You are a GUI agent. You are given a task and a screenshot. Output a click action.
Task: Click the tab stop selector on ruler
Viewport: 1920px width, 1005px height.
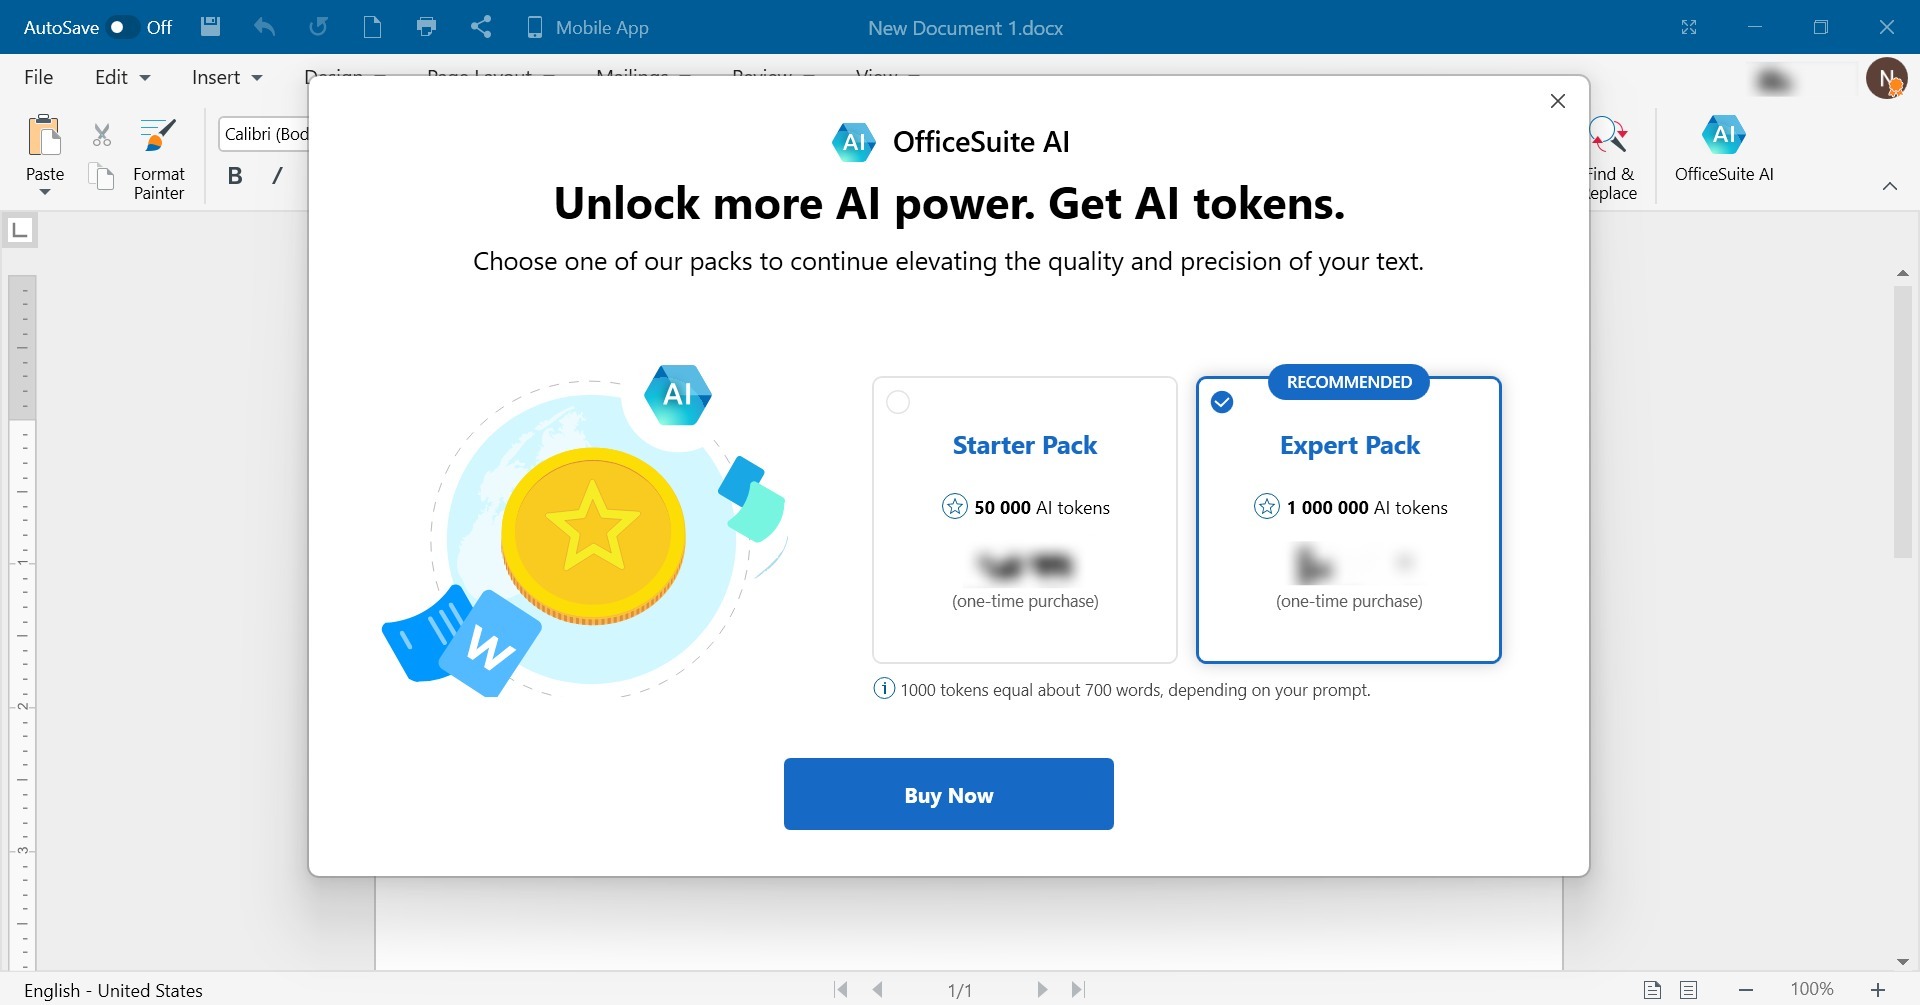click(20, 231)
